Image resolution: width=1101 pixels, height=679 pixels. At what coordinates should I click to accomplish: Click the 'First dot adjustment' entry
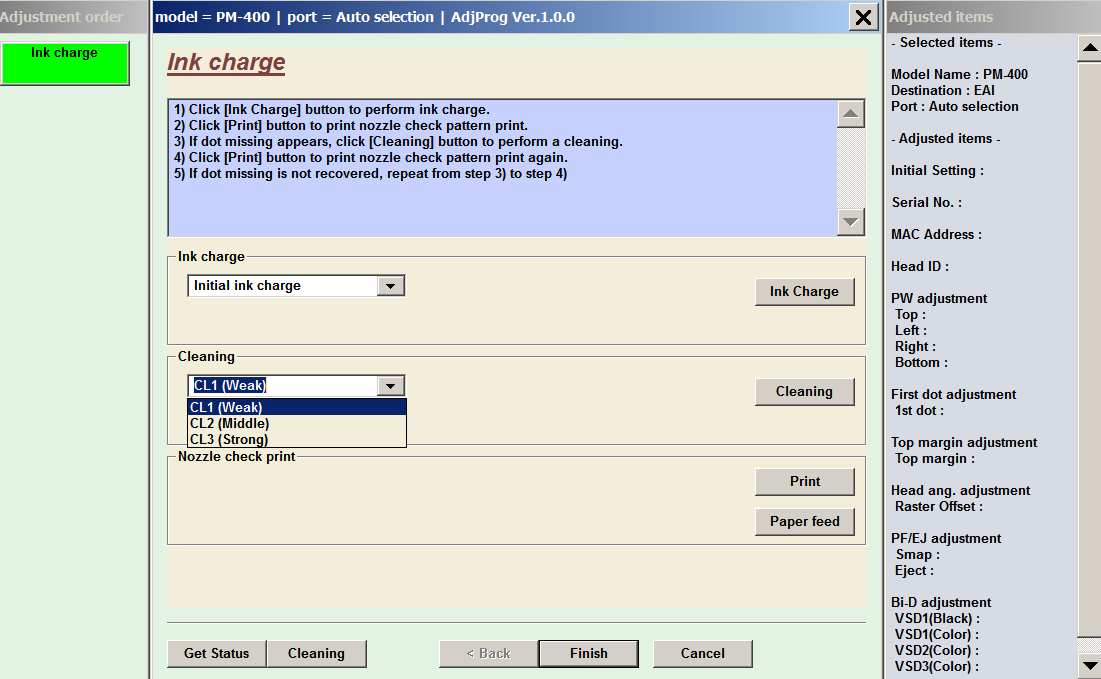pos(954,395)
